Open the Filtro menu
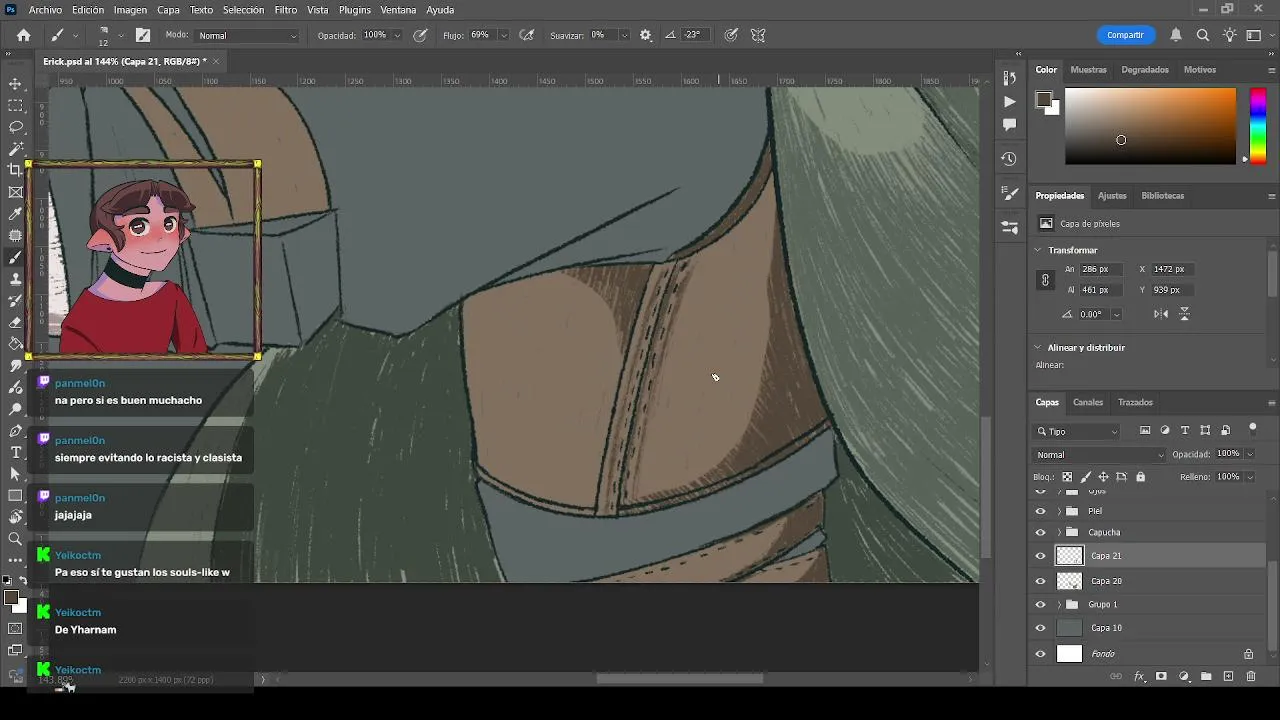The height and width of the screenshot is (720, 1280). [286, 10]
